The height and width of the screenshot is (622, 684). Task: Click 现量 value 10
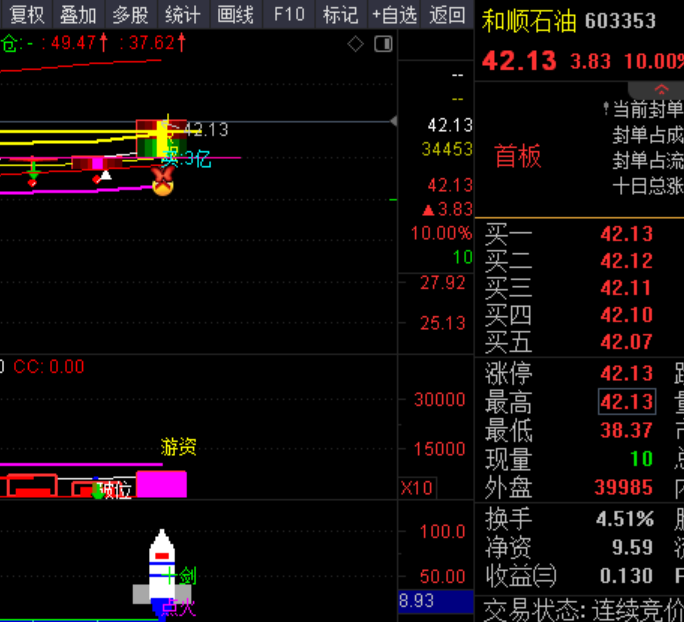click(x=641, y=458)
